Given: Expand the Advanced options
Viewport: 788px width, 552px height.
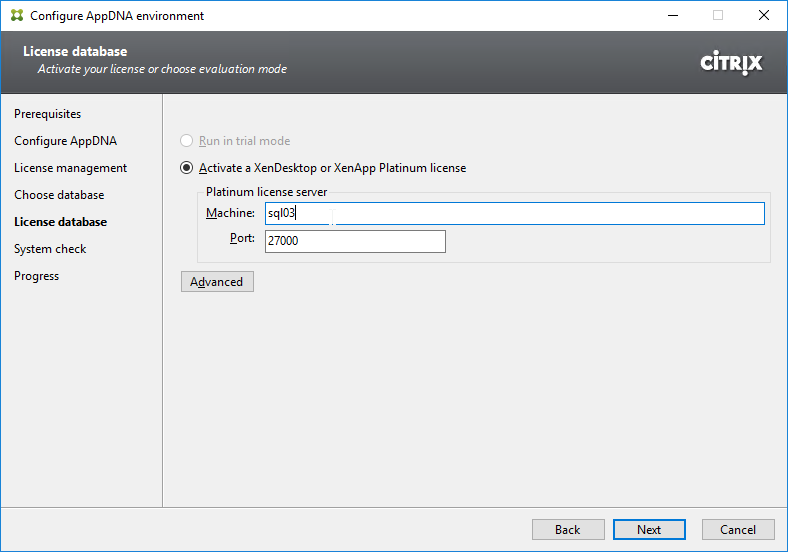Looking at the screenshot, I should tap(217, 282).
